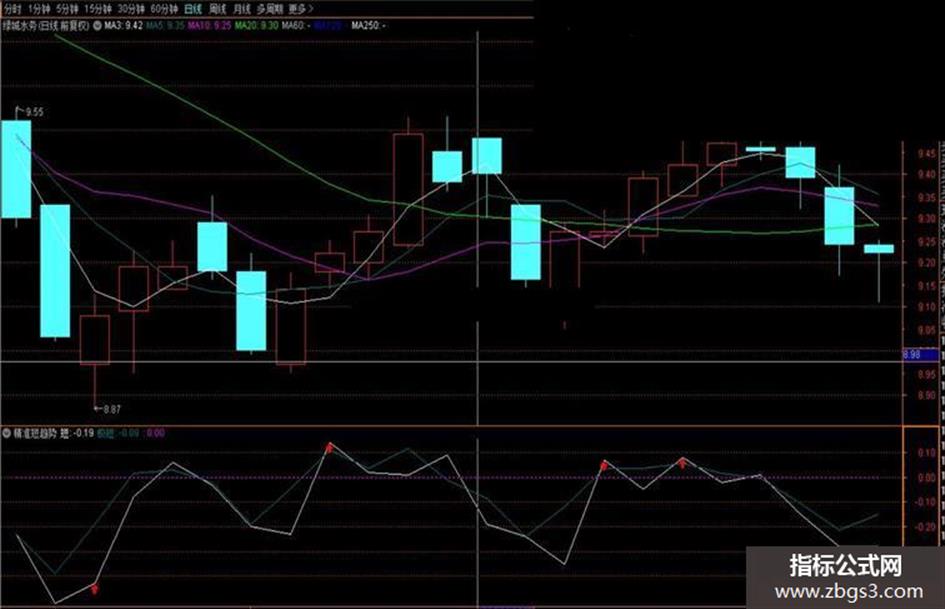Image resolution: width=945 pixels, height=609 pixels.
Task: Switch to the 月线 monthly tab
Action: [242, 9]
